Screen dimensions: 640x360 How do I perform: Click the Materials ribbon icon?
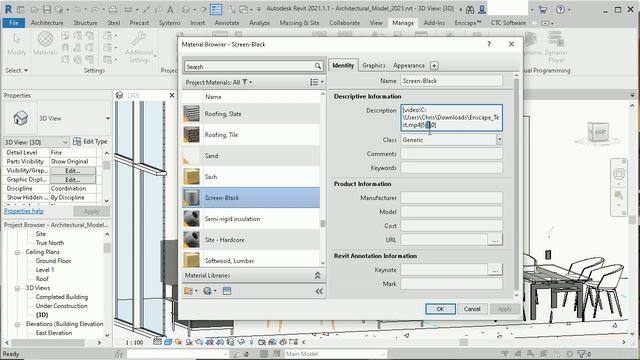(45, 43)
